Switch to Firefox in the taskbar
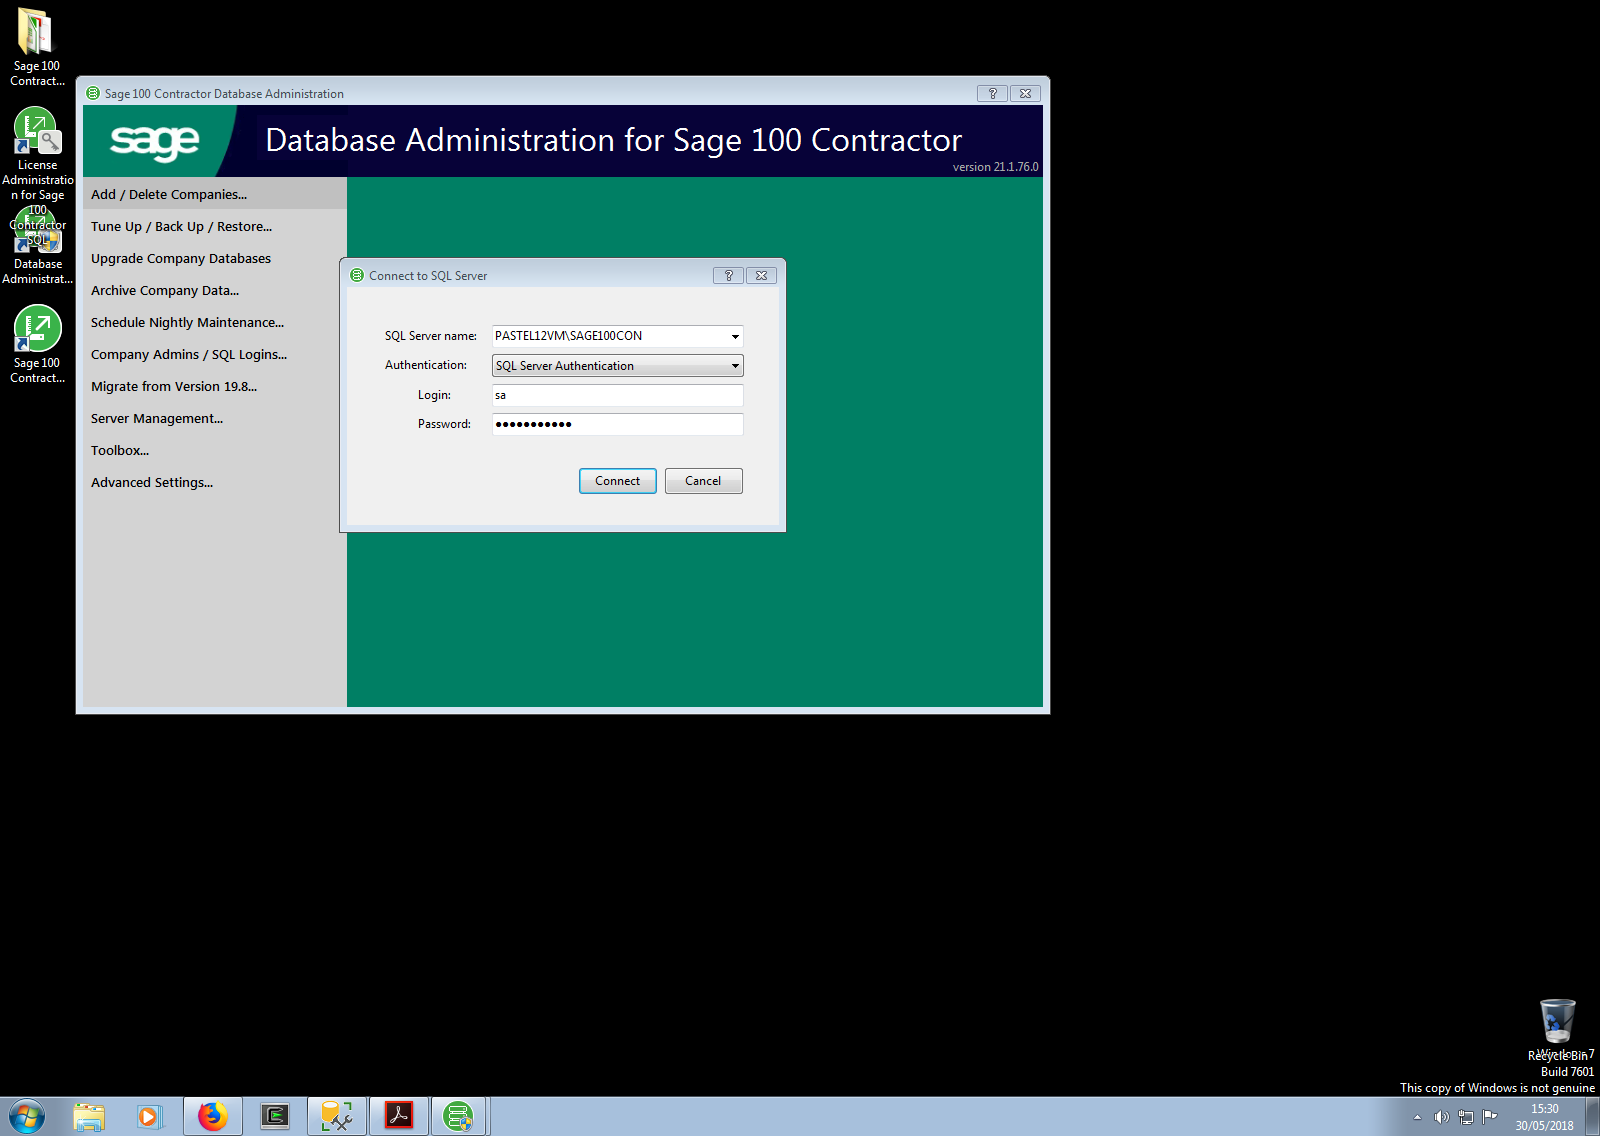The image size is (1600, 1136). [x=212, y=1116]
